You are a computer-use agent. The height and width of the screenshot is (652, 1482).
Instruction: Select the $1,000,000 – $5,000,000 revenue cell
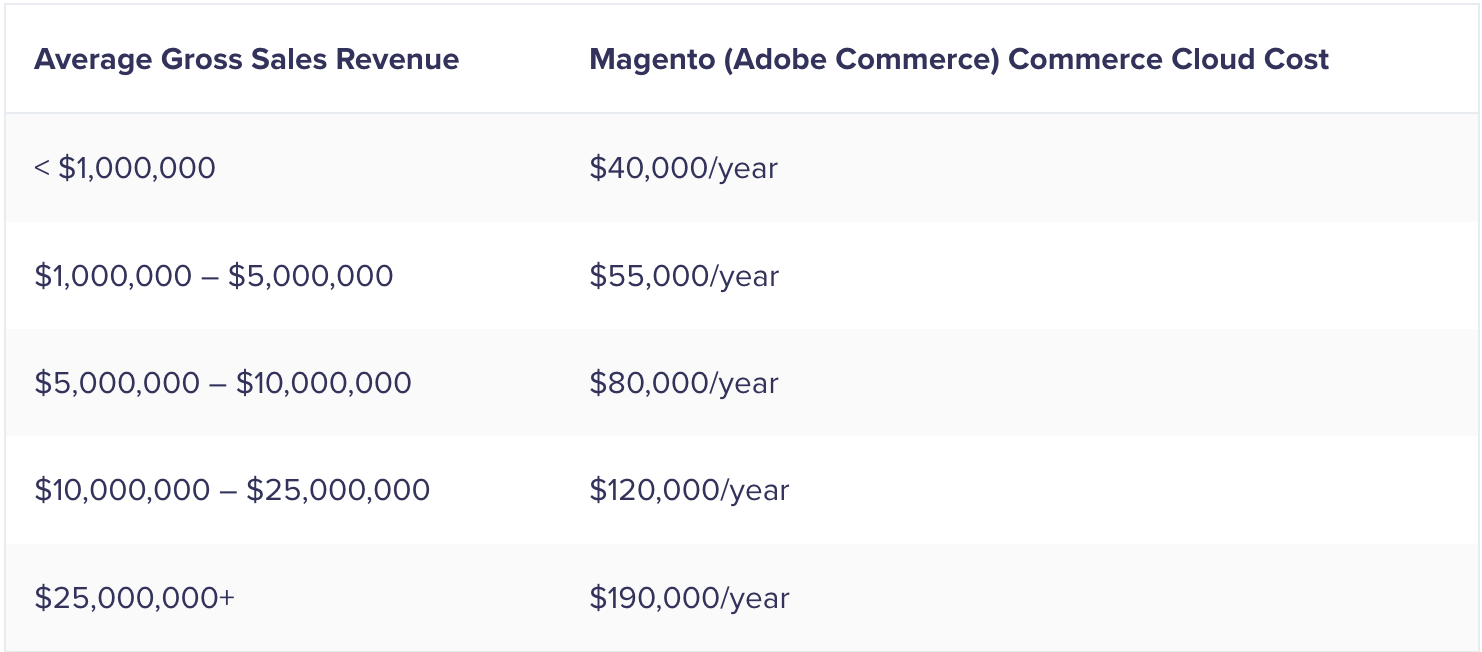coord(214,276)
